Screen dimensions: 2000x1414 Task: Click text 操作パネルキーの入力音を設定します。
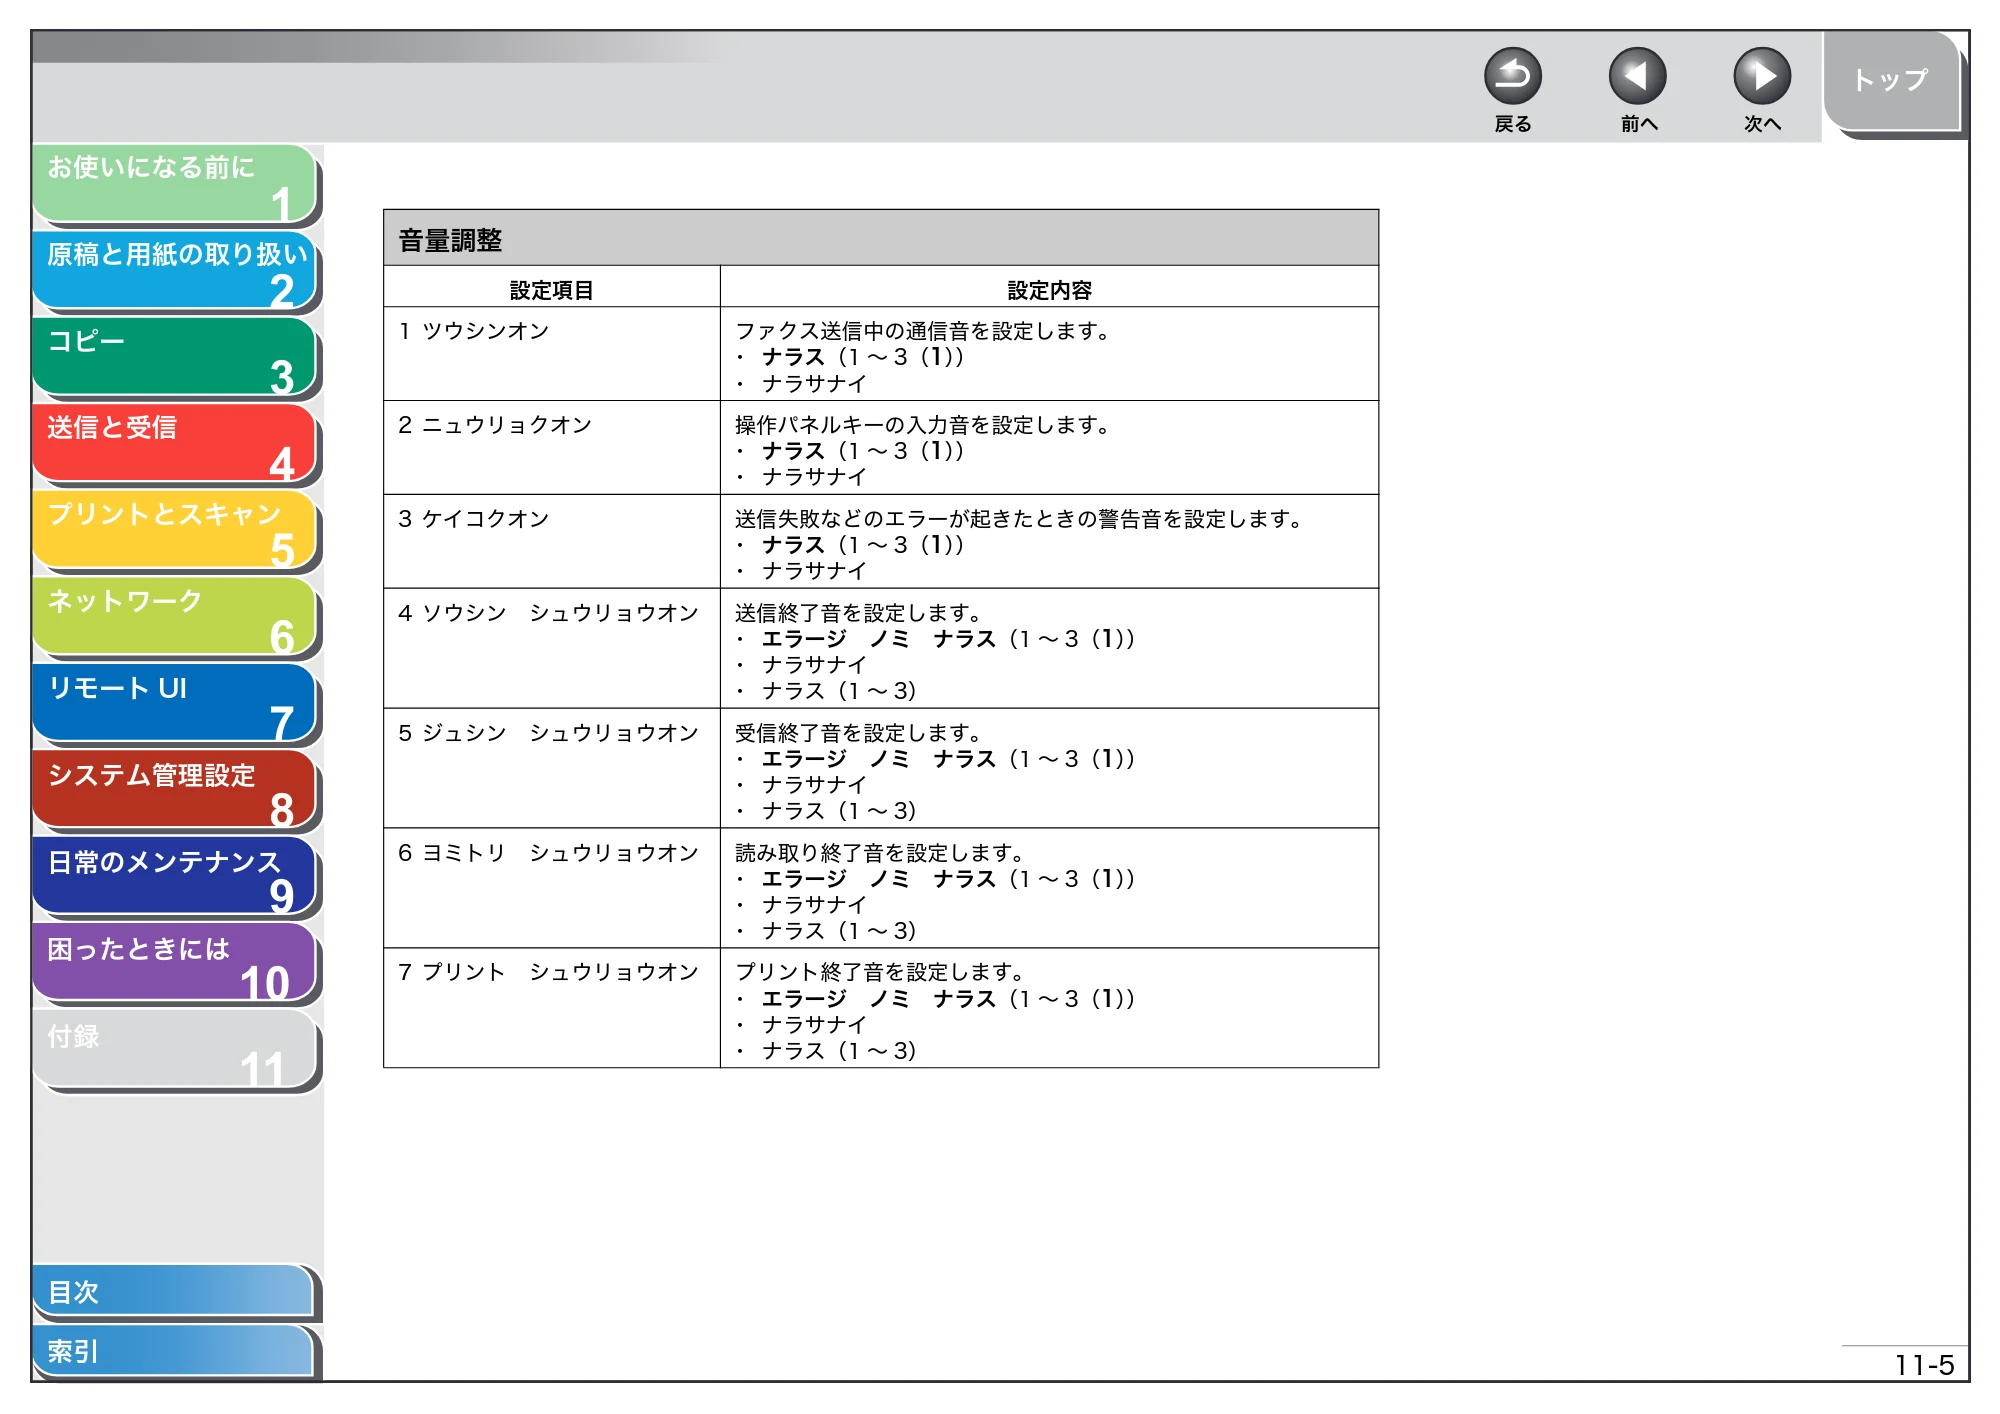pyautogui.click(x=923, y=425)
